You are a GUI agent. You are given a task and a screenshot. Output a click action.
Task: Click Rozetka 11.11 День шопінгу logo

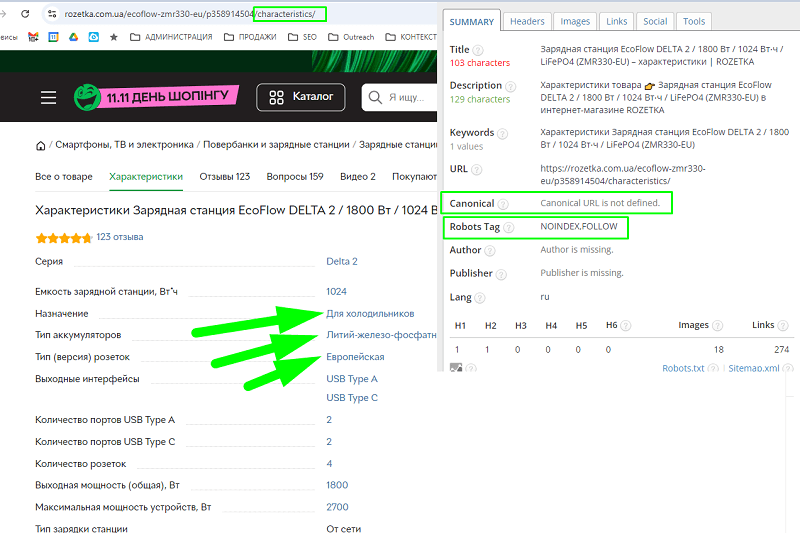tap(156, 97)
